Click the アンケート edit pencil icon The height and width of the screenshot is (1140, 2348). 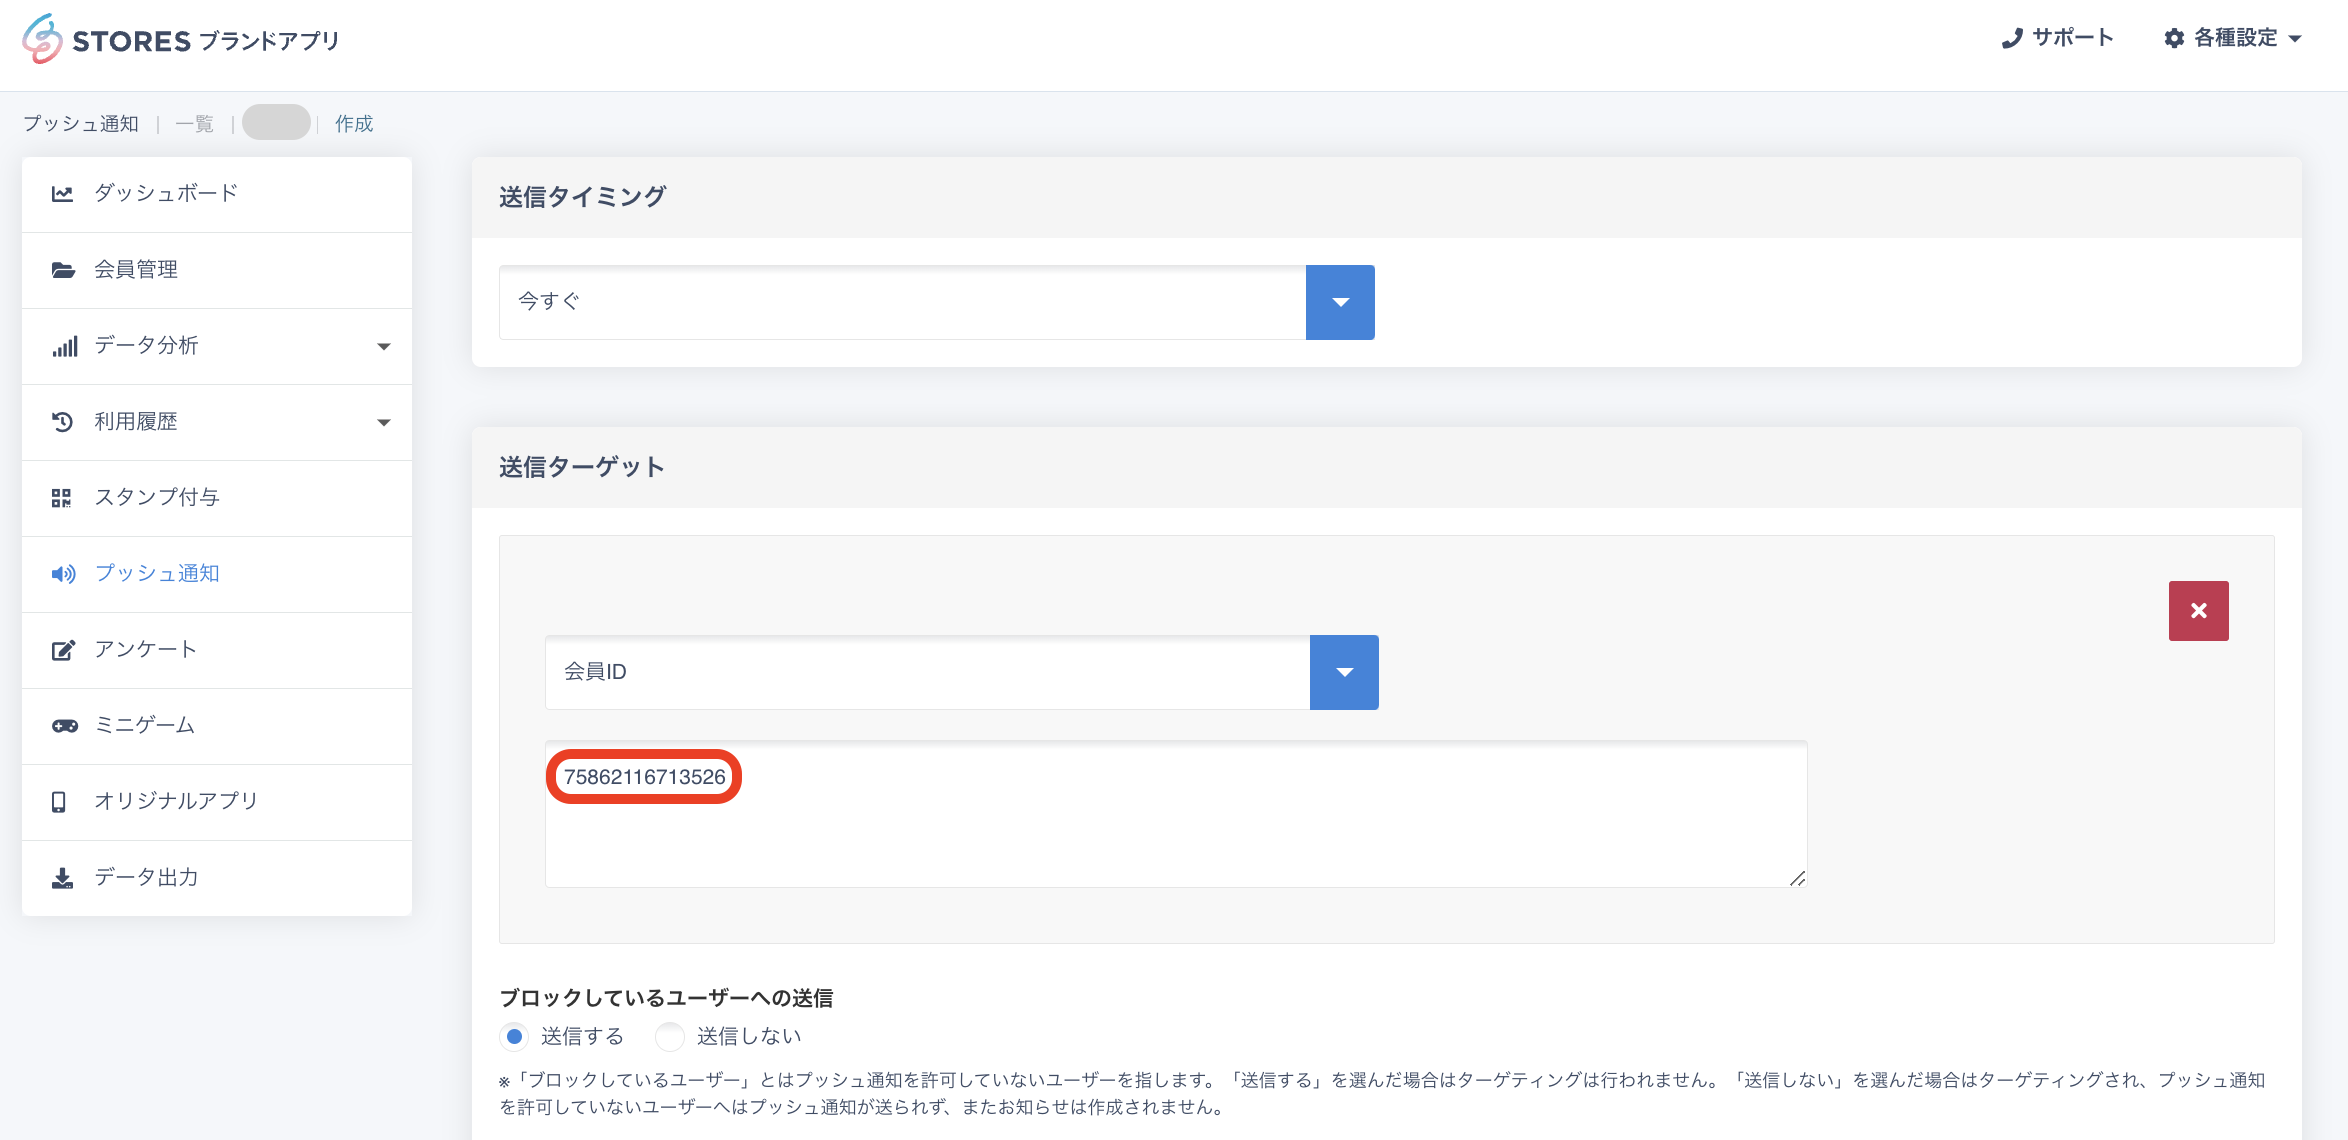[x=63, y=650]
